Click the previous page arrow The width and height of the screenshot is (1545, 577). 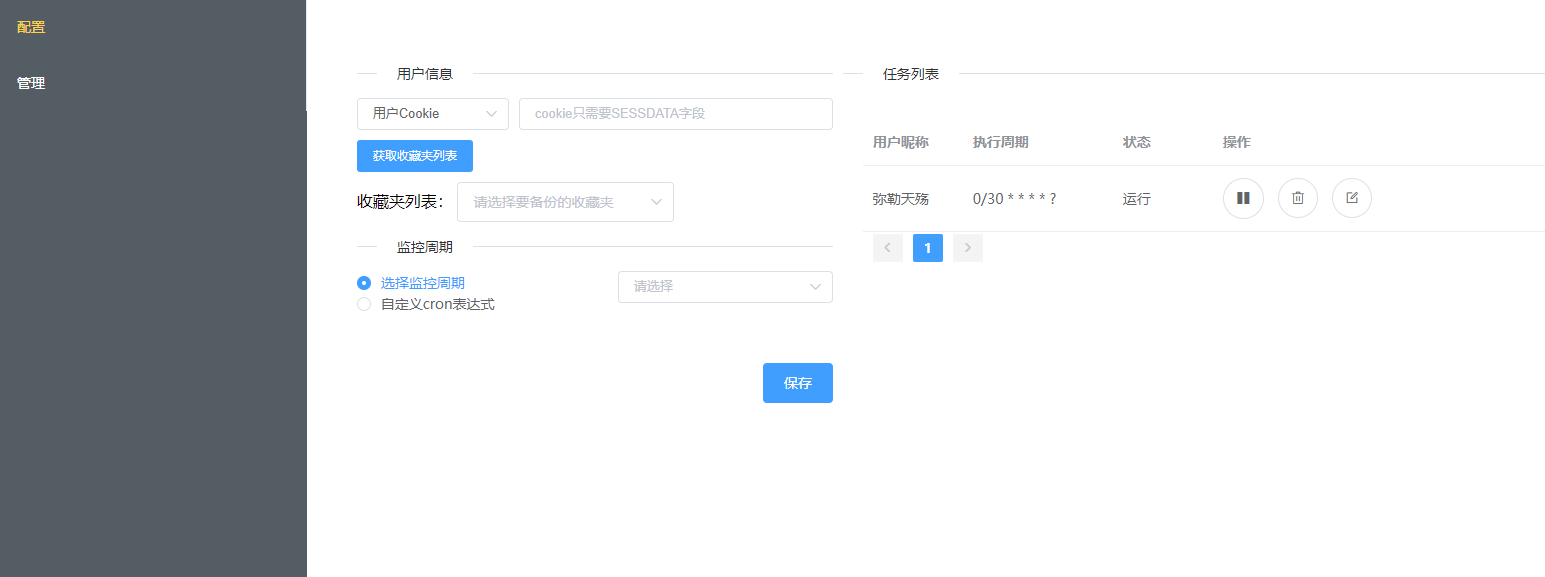coord(887,247)
